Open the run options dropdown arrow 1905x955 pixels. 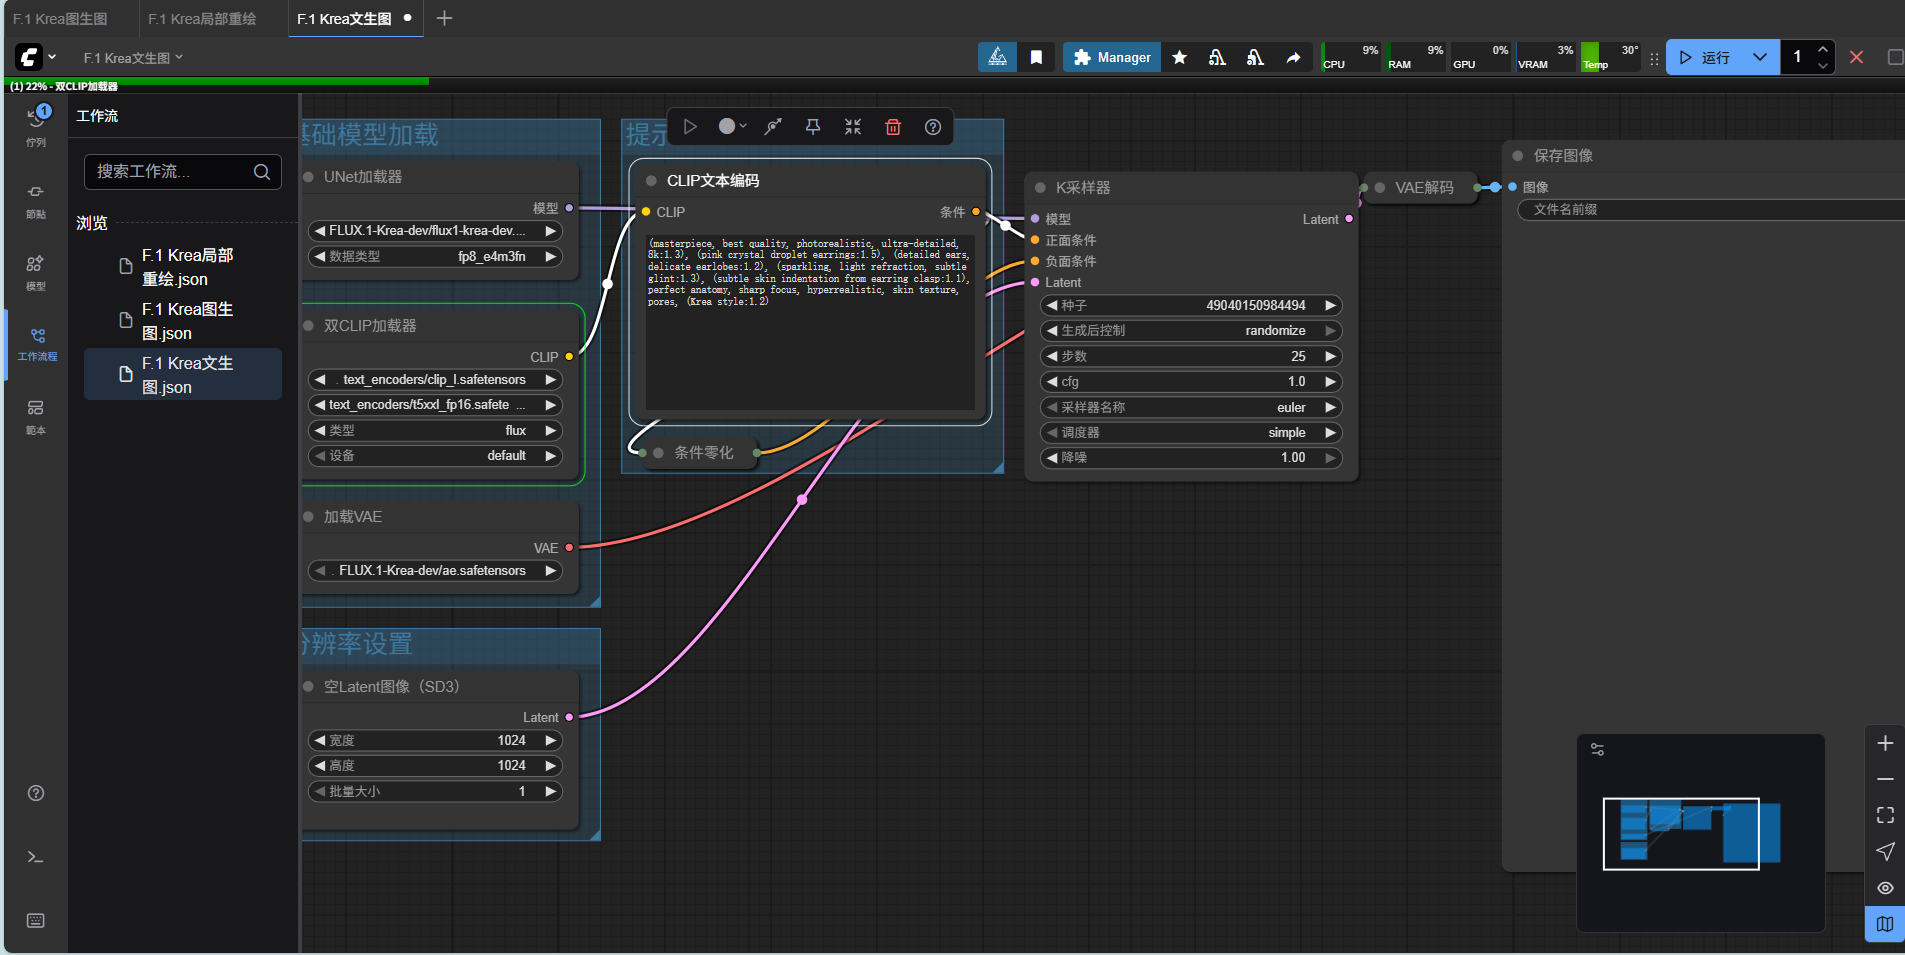[x=1760, y=57]
